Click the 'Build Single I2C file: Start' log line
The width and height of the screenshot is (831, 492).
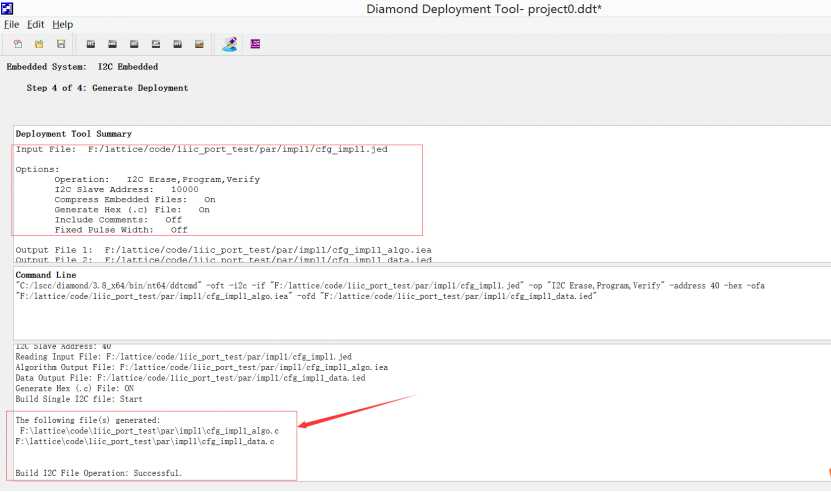[x=79, y=399]
